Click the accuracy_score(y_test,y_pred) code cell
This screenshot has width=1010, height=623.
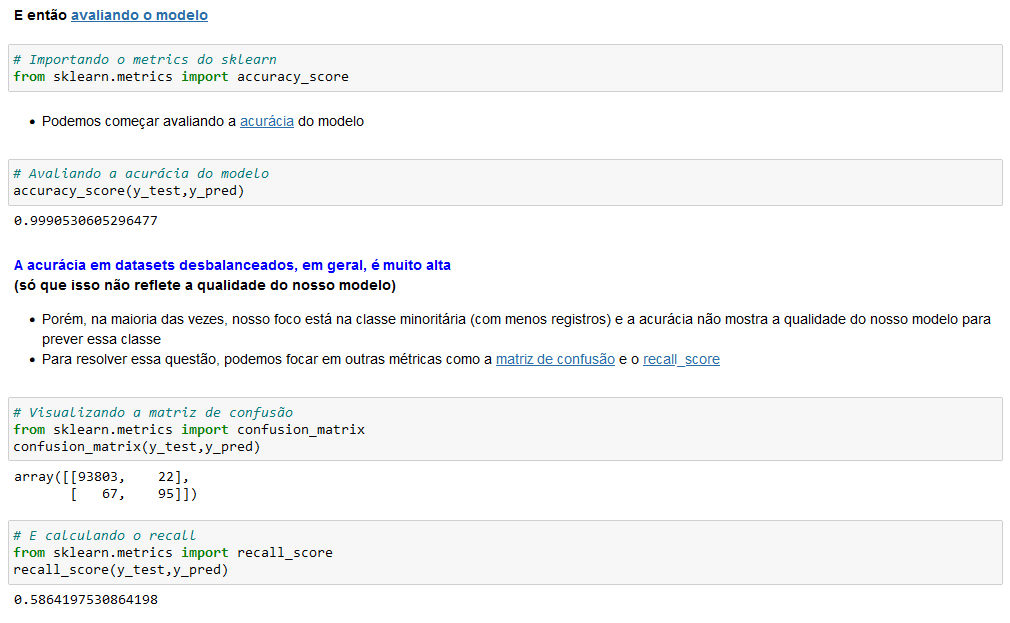(505, 182)
